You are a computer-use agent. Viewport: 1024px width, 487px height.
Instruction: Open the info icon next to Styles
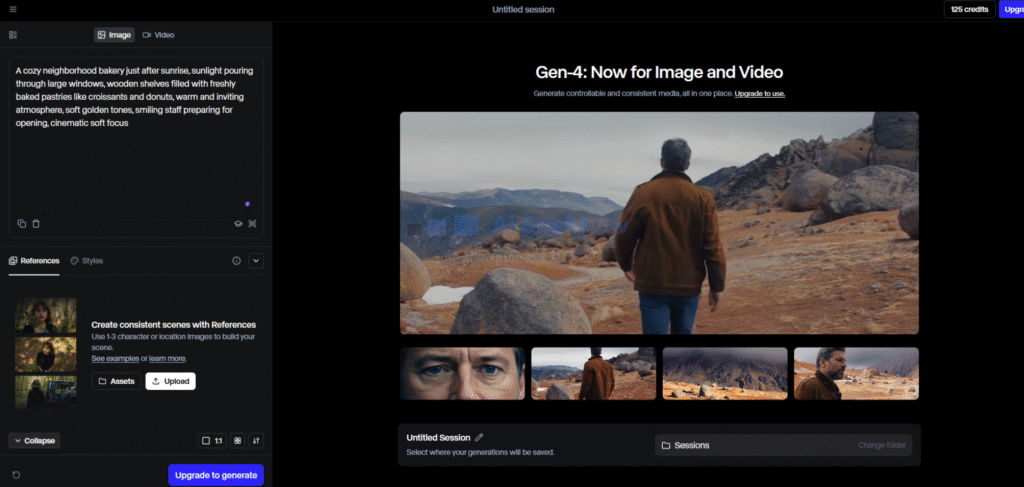[236, 261]
